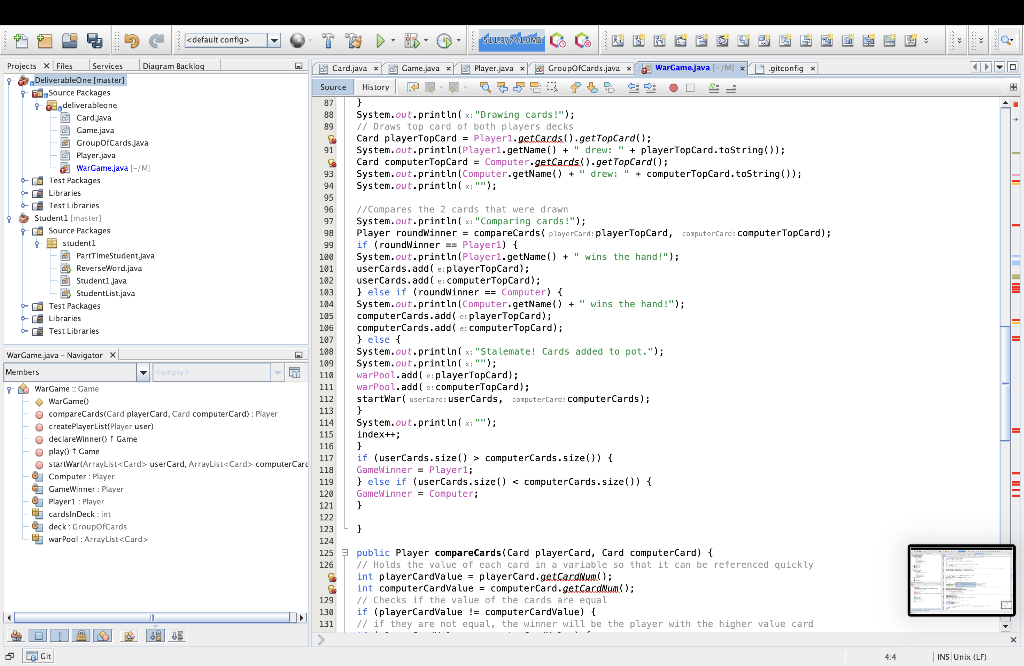The image size is (1024, 666).
Task: Toggle show inherited members filter in Navigator
Action: click(x=15, y=635)
